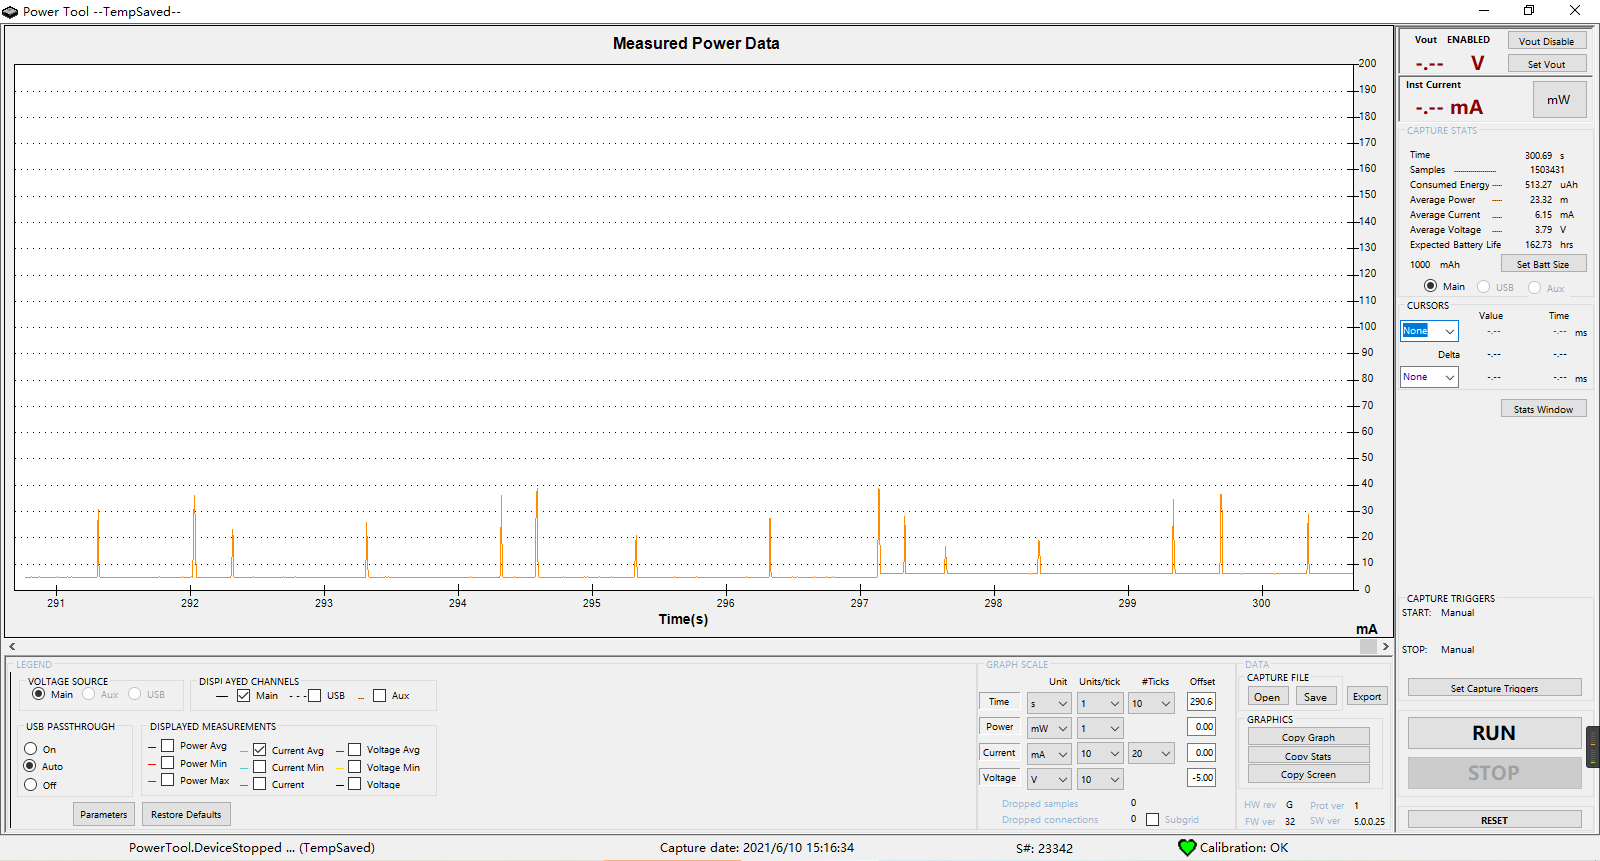Open the first cursor None dropdown

click(1429, 331)
